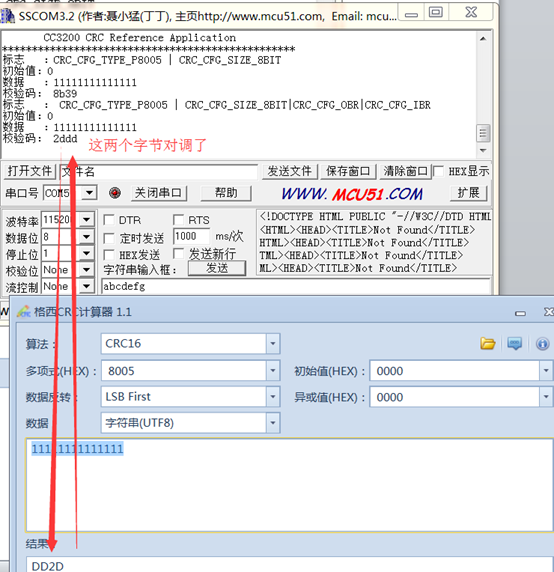
Task: Click the CC3200 CRC Reference Application text
Action: 140,38
